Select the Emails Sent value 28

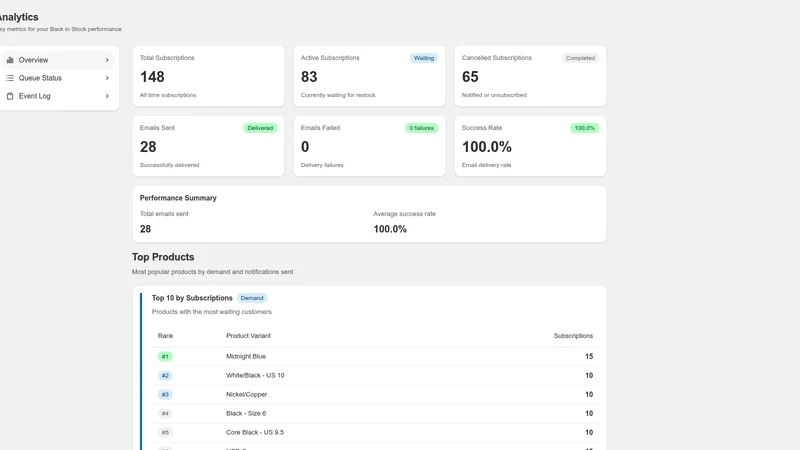[x=148, y=147]
